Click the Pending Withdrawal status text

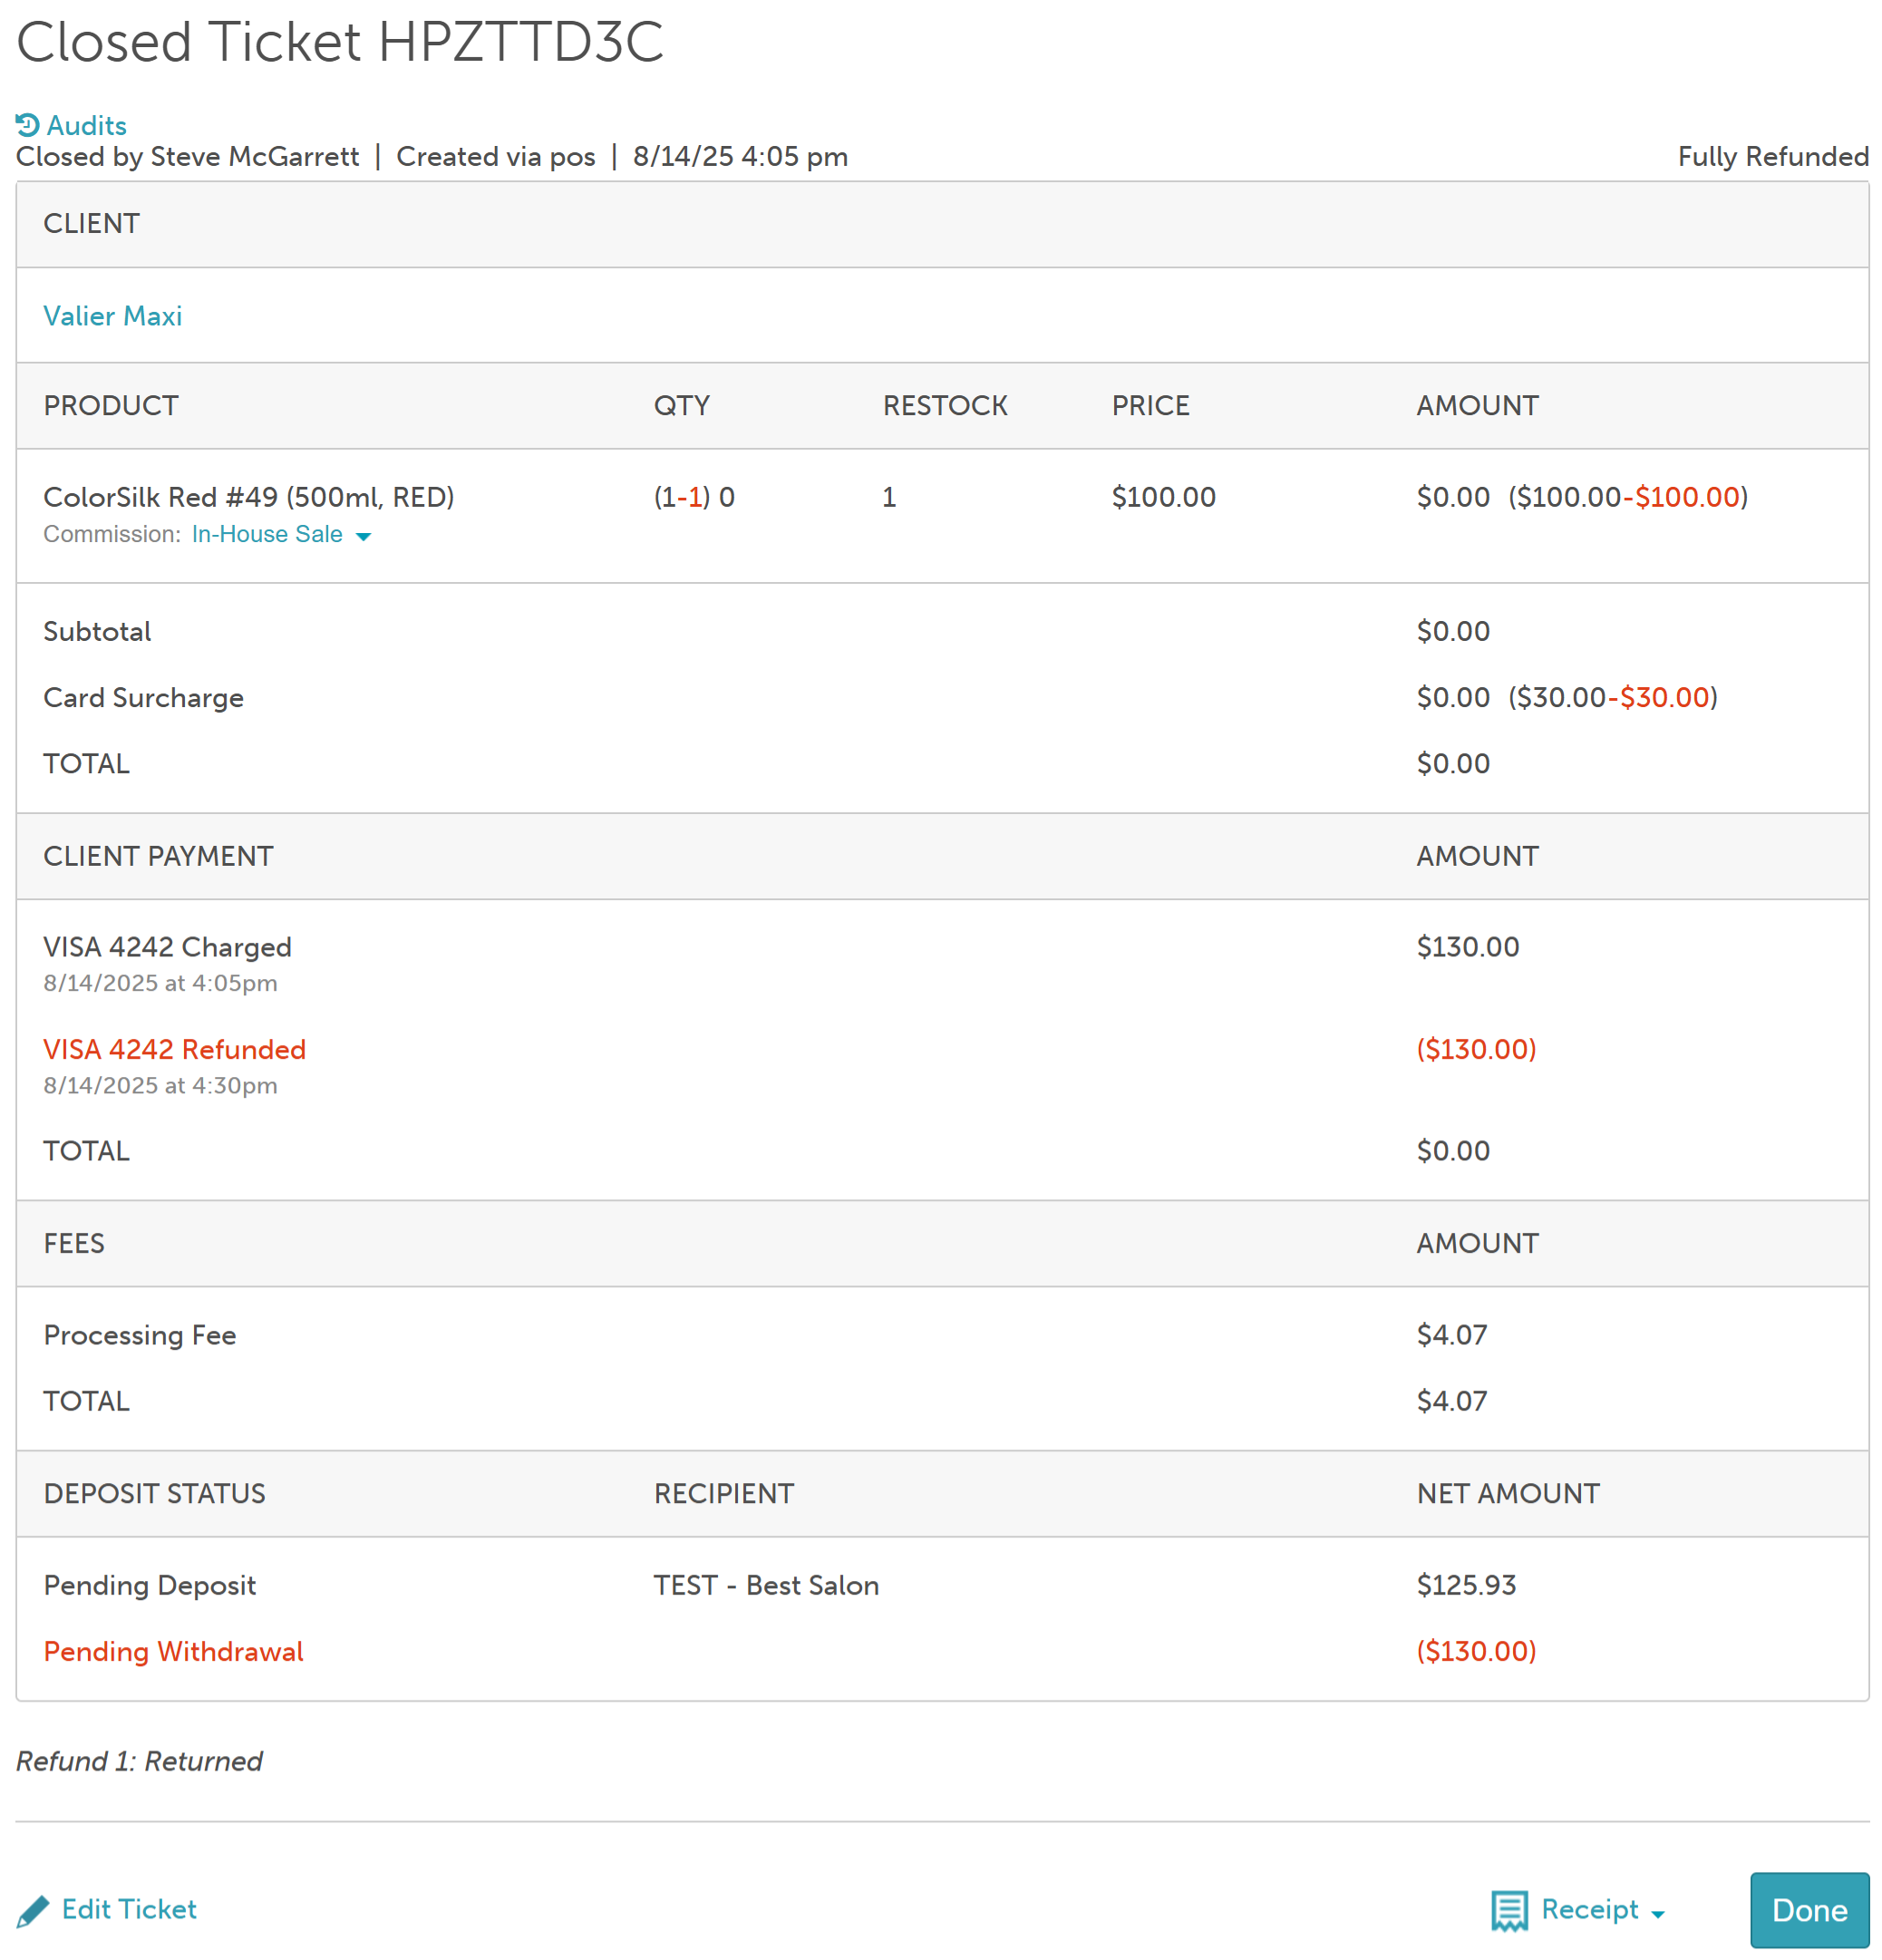pyautogui.click(x=173, y=1651)
